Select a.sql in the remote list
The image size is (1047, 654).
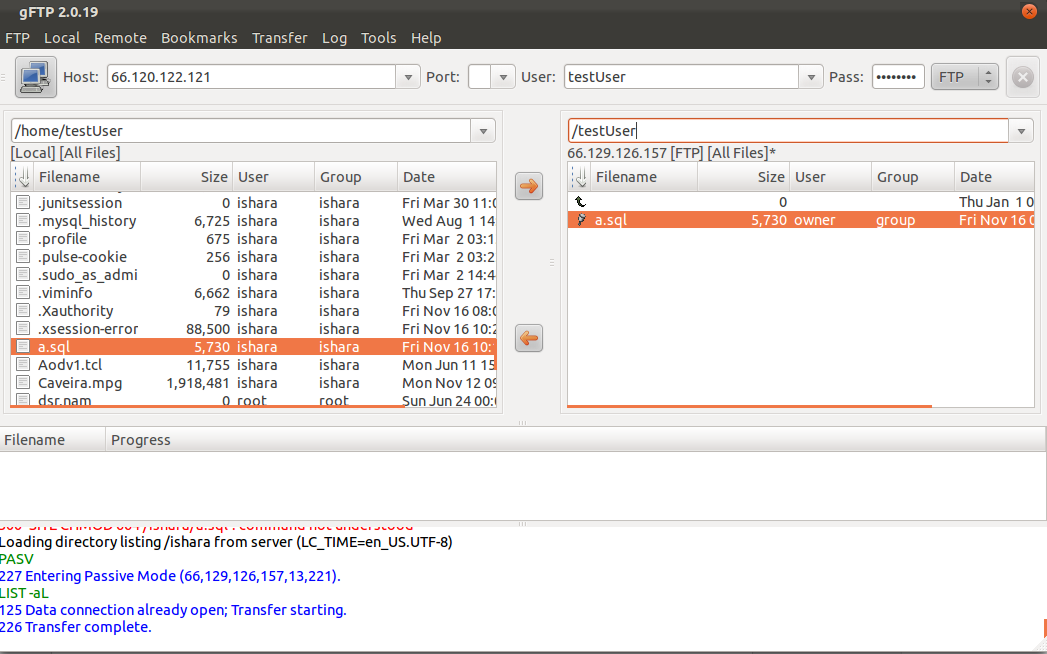pyautogui.click(x=801, y=220)
